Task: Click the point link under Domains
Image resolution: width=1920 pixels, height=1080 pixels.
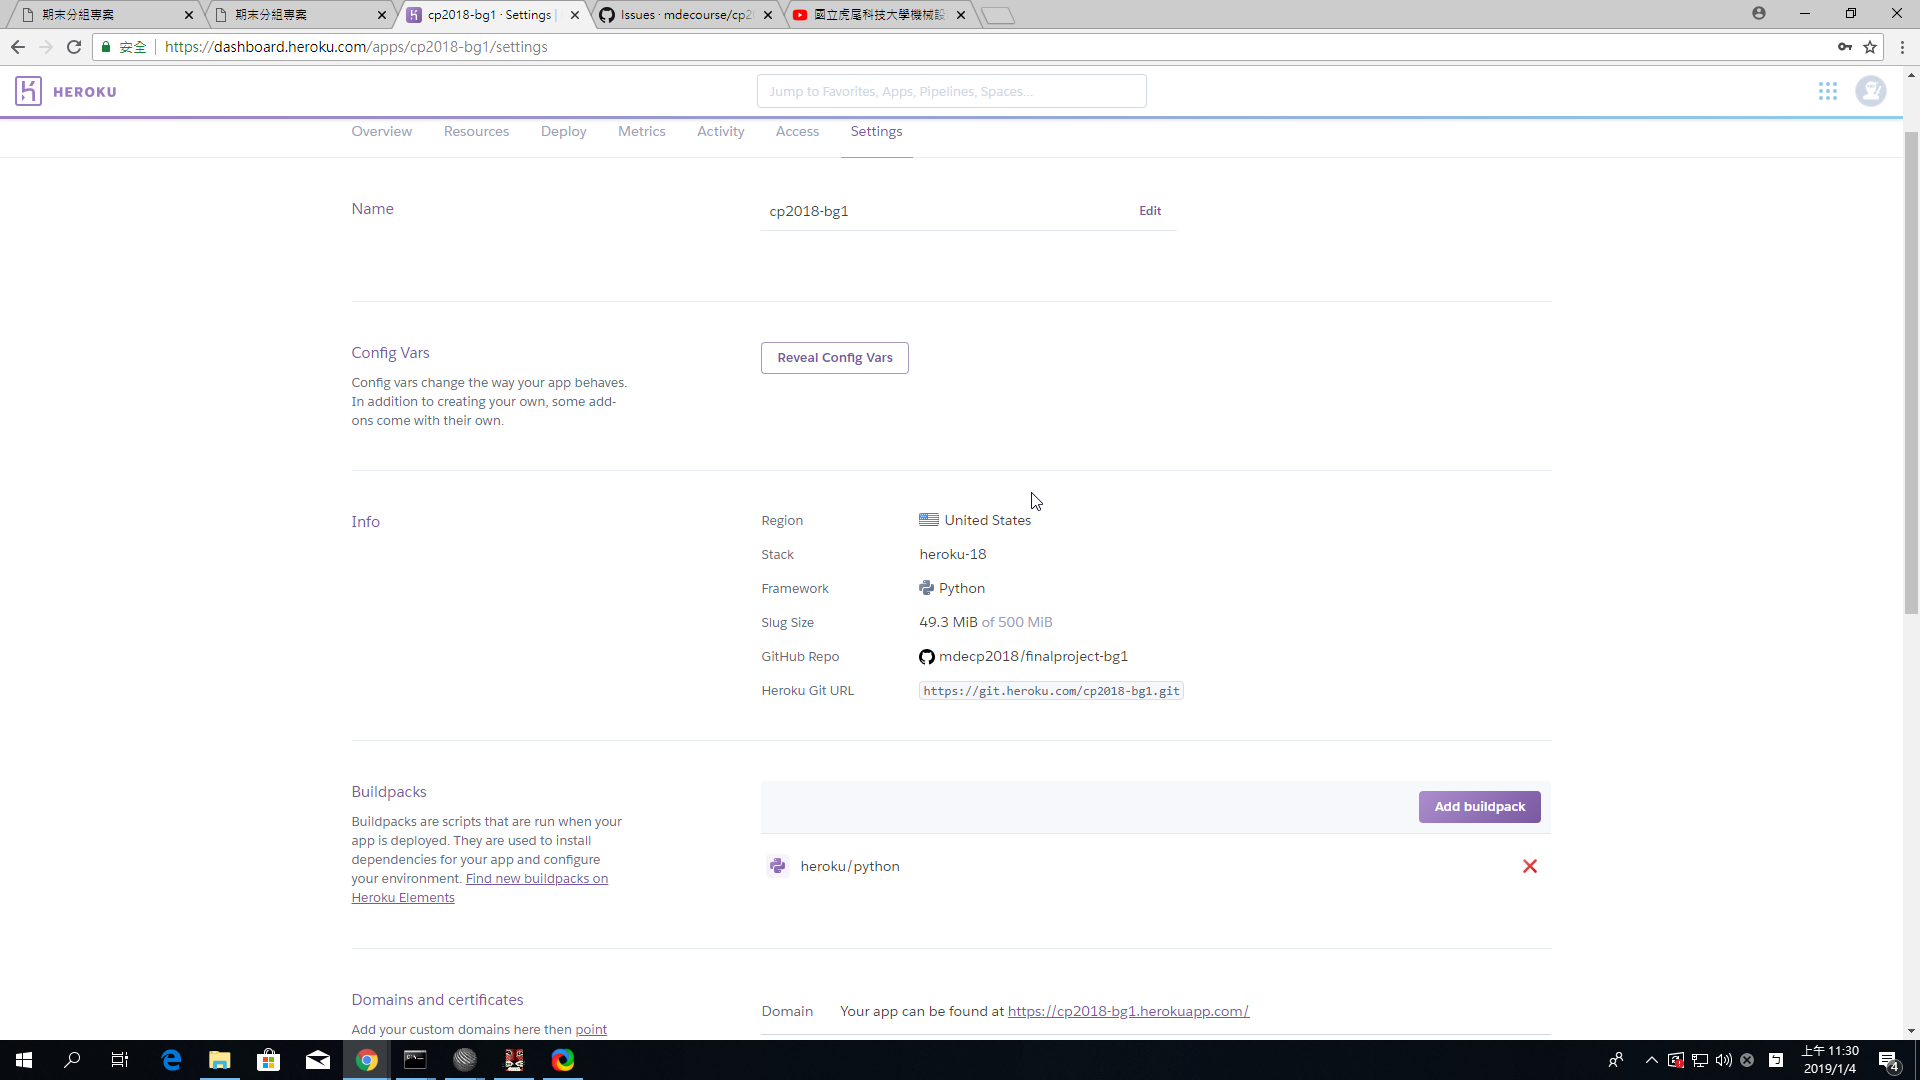Action: click(x=591, y=1029)
